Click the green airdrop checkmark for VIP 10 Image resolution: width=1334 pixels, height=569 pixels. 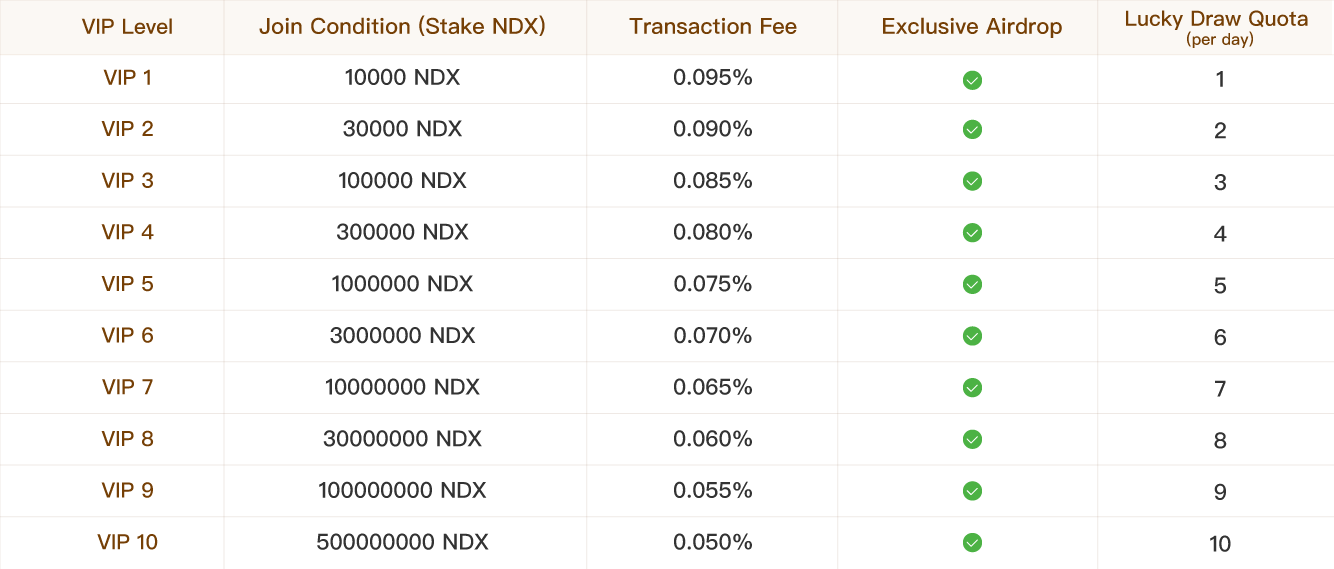972,543
